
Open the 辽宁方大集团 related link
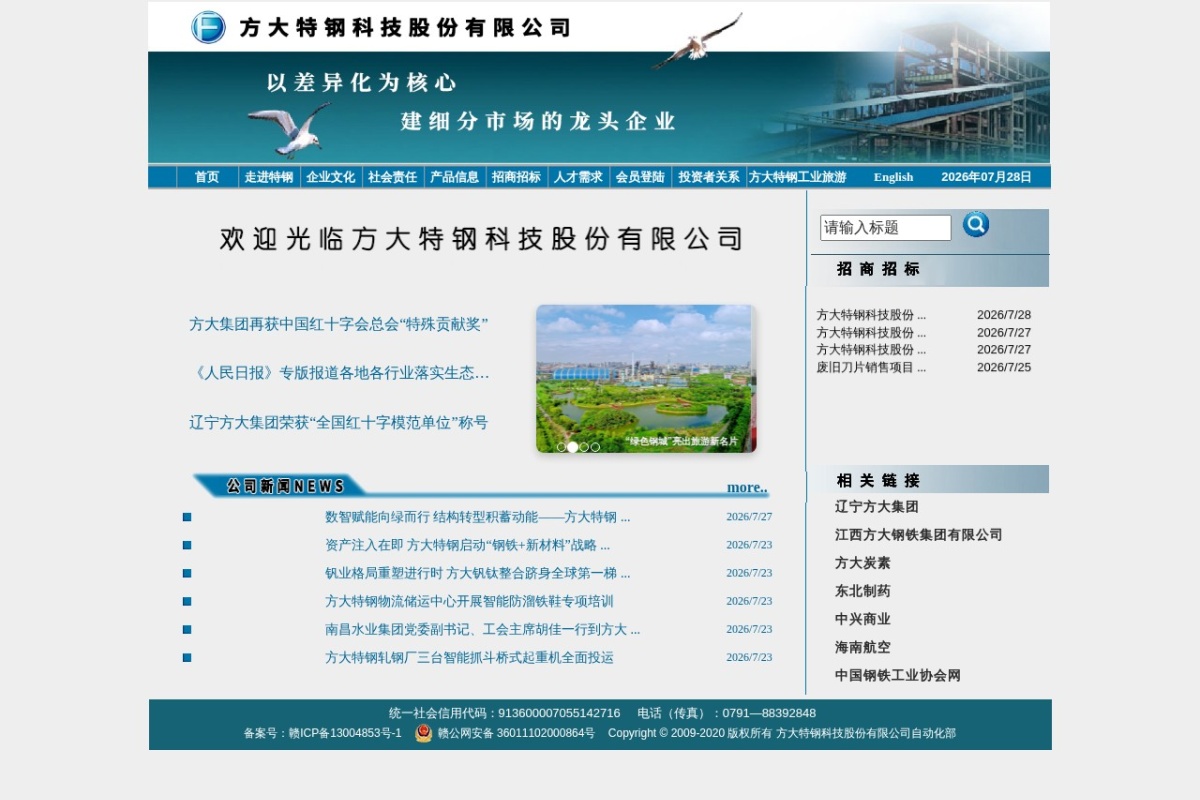coord(877,507)
